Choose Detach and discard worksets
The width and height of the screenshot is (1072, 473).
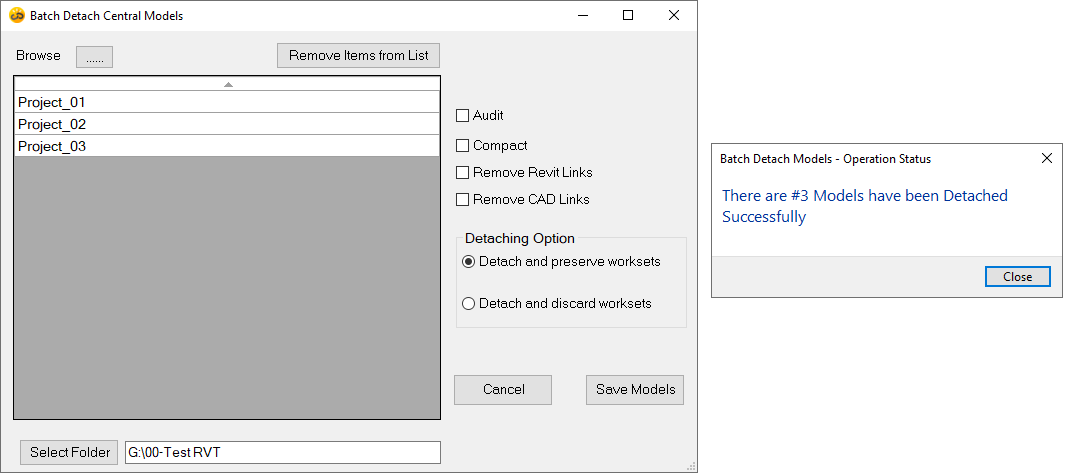[469, 304]
